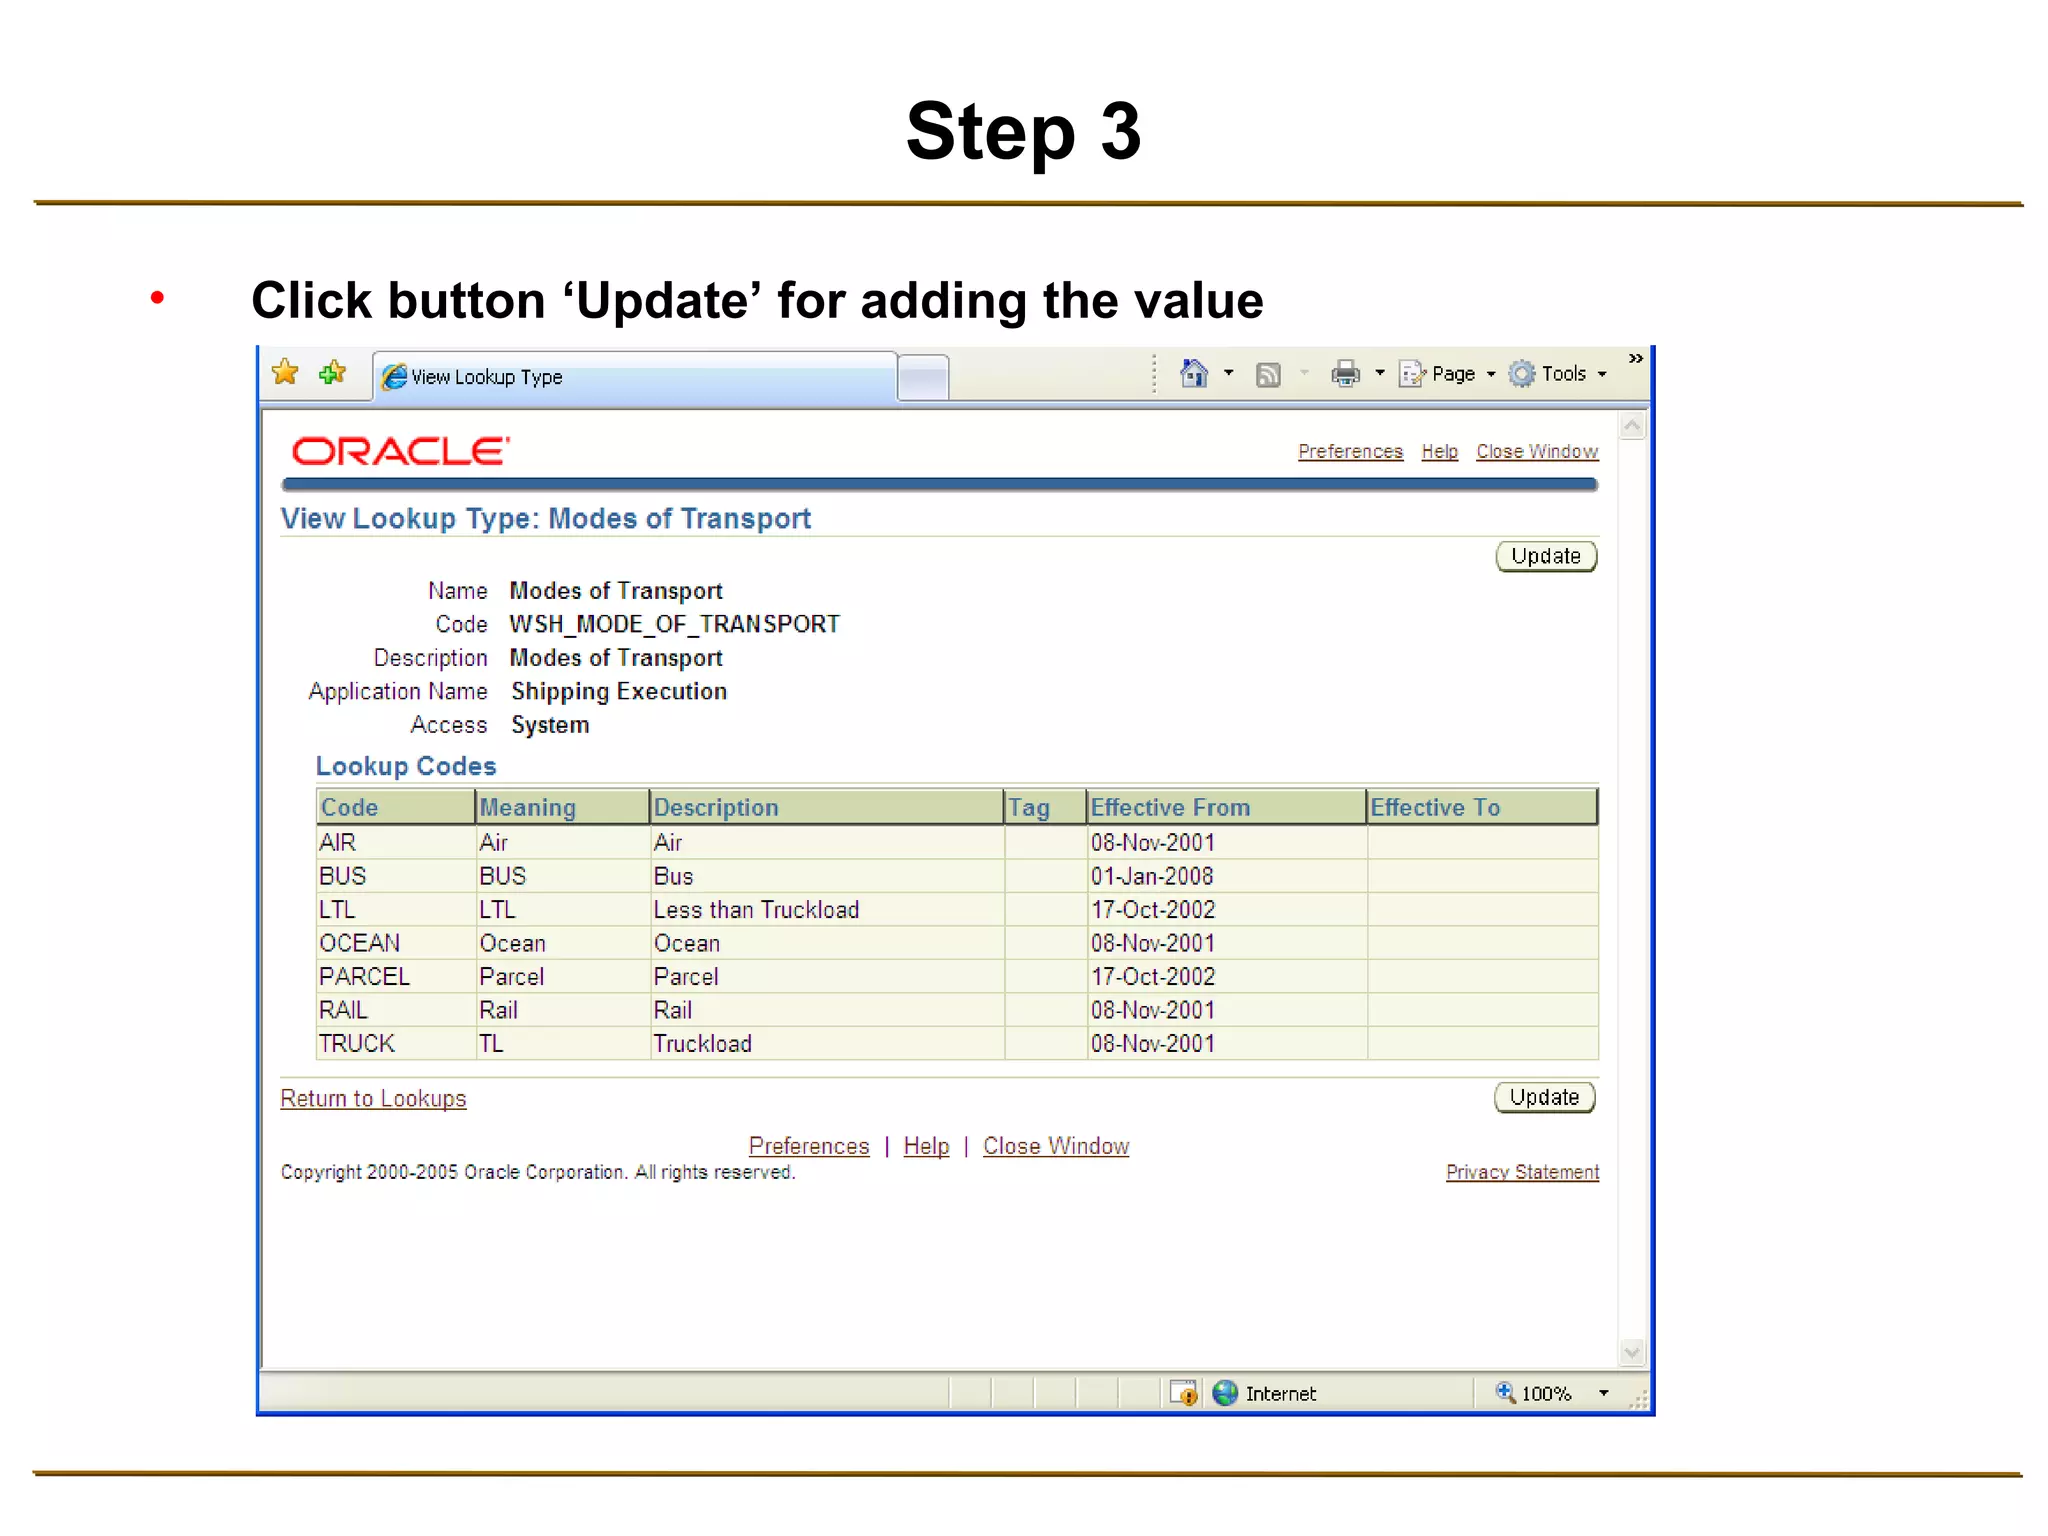Click the Effective From column header
This screenshot has width=2048, height=1536.
[x=1226, y=807]
